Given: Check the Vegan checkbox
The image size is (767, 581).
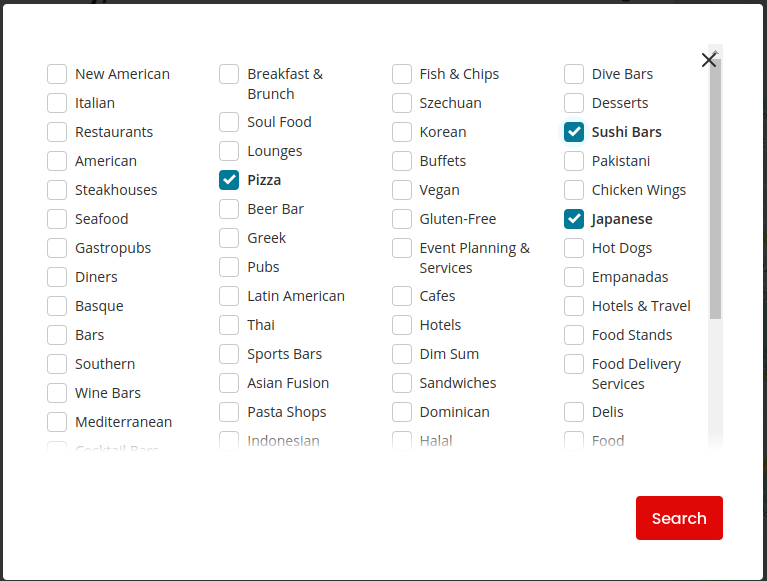Looking at the screenshot, I should click(402, 190).
